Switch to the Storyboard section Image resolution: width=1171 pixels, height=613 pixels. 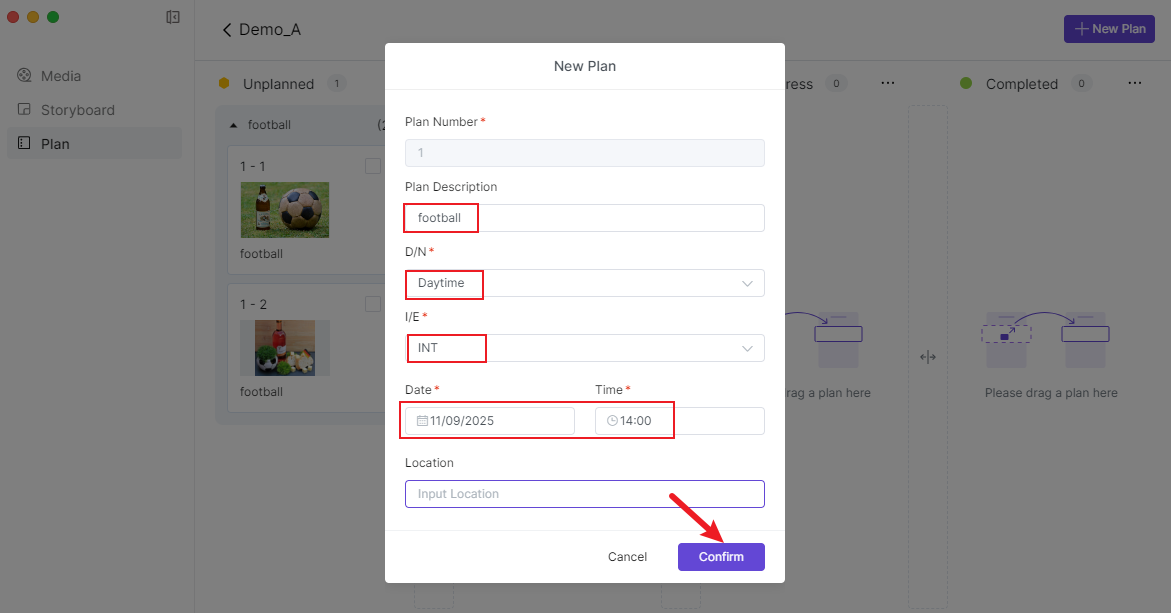click(x=77, y=110)
